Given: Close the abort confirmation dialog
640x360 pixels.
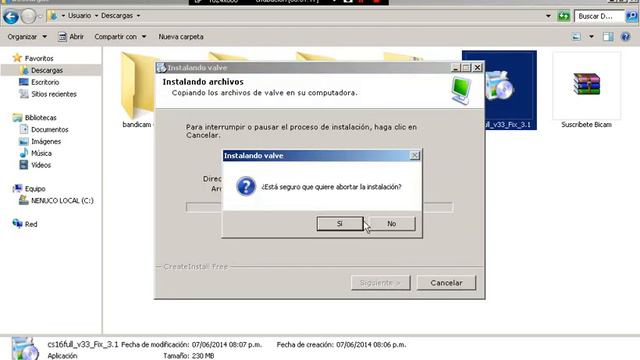Looking at the screenshot, I should click(x=414, y=156).
